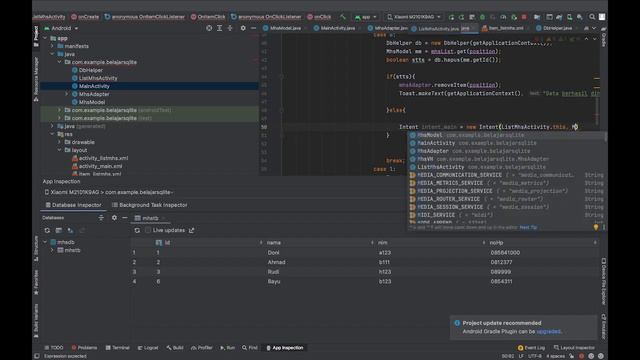This screenshot has height=360, width=640.
Task: Click the Run app play icon
Action: [x=451, y=17]
